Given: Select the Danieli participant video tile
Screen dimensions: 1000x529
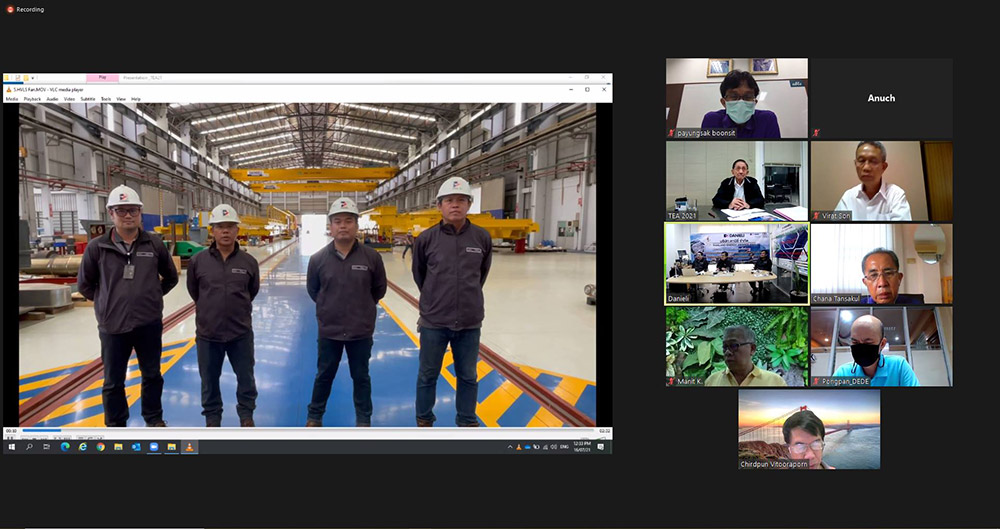Looking at the screenshot, I should 736,263.
